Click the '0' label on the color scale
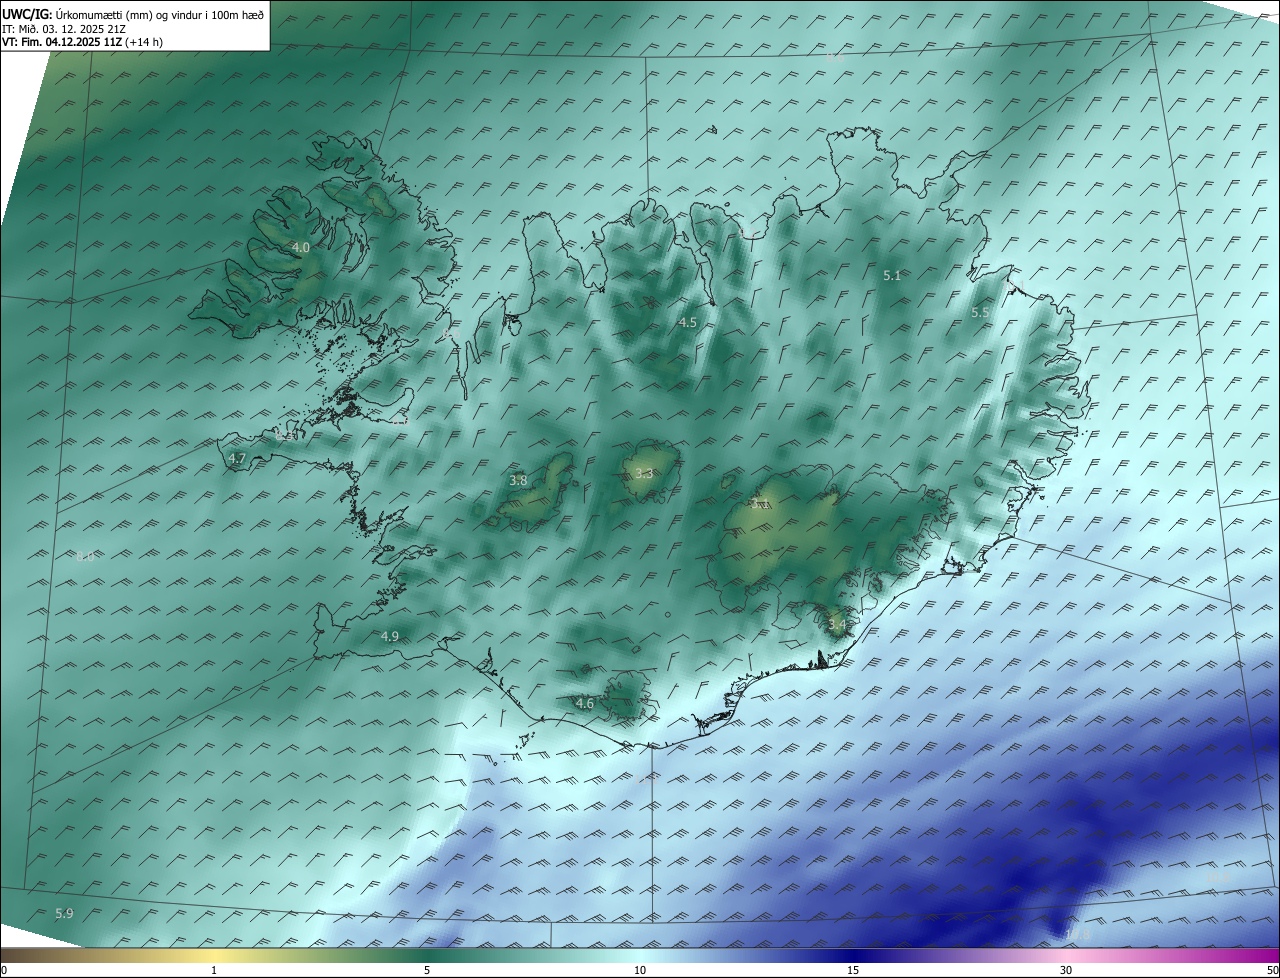Image resolution: width=1280 pixels, height=978 pixels. pos(4,970)
